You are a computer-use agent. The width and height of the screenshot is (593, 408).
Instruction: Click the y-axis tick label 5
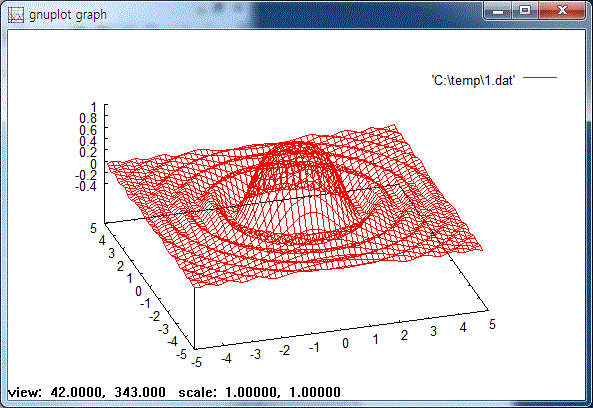tap(93, 228)
